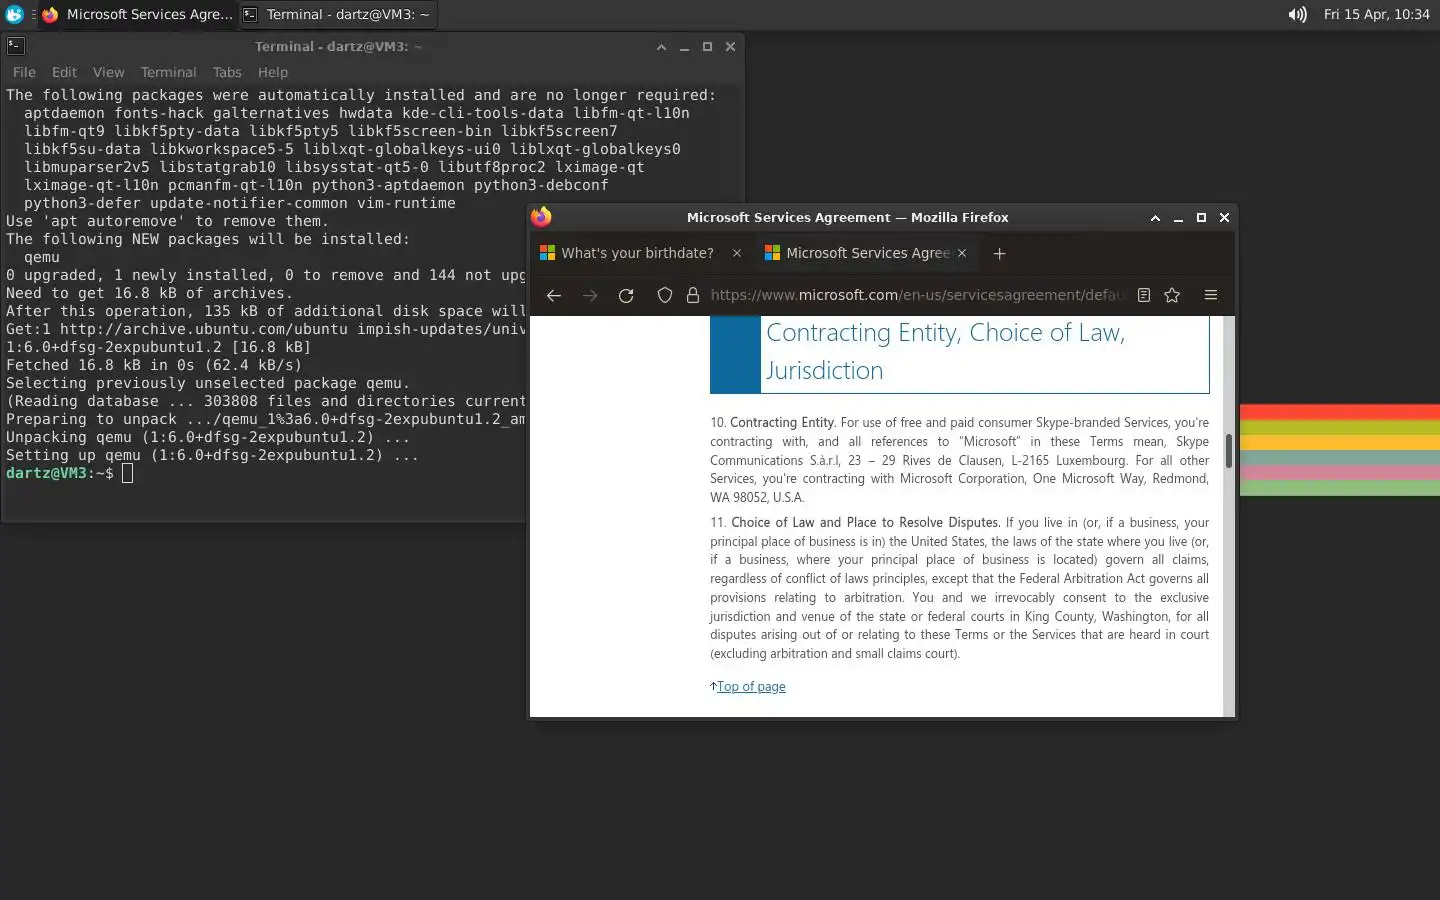Click "Need to get 16.8 kB of archives." line

[149, 293]
